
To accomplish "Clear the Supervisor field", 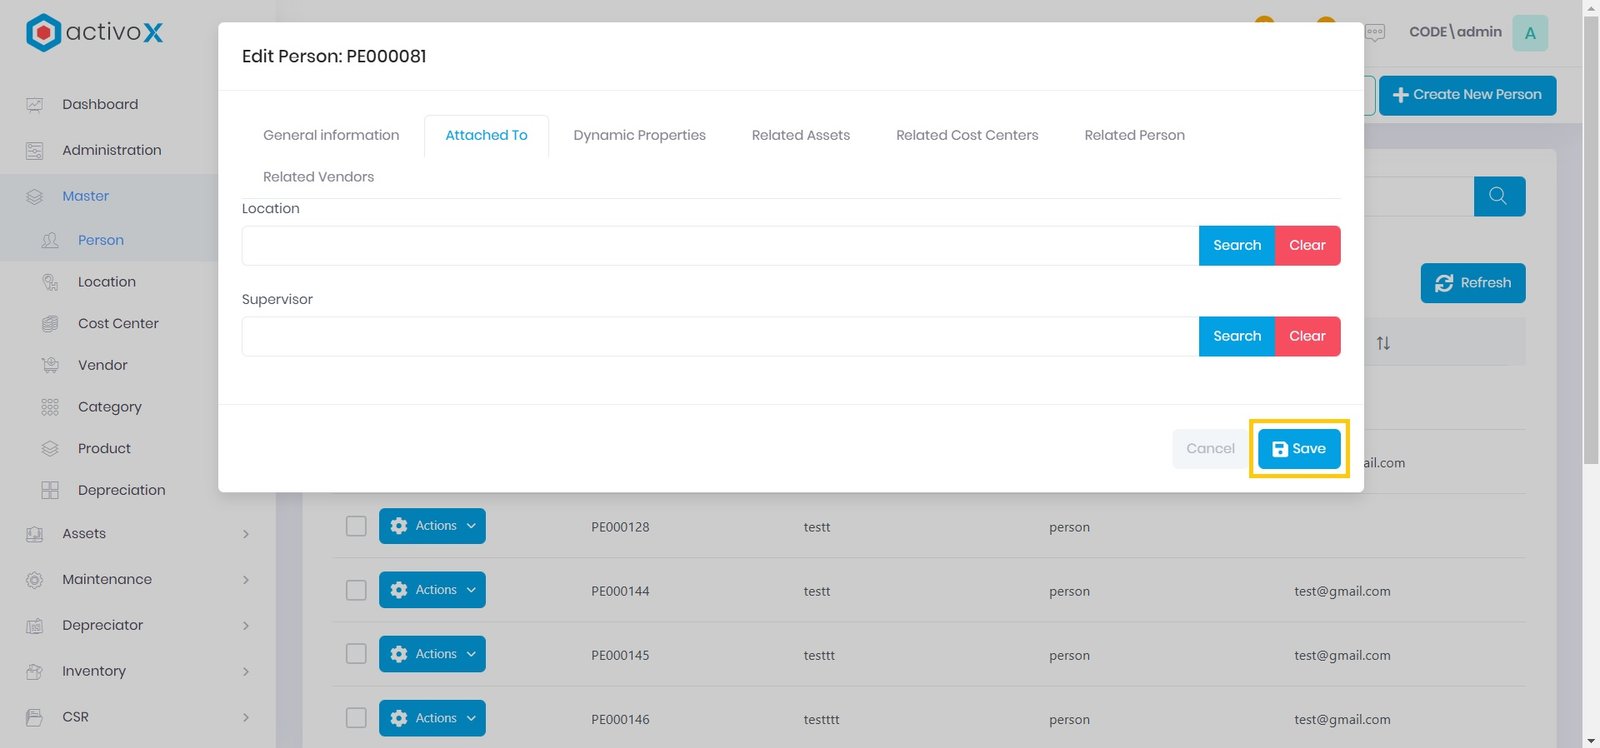I will click(1306, 336).
